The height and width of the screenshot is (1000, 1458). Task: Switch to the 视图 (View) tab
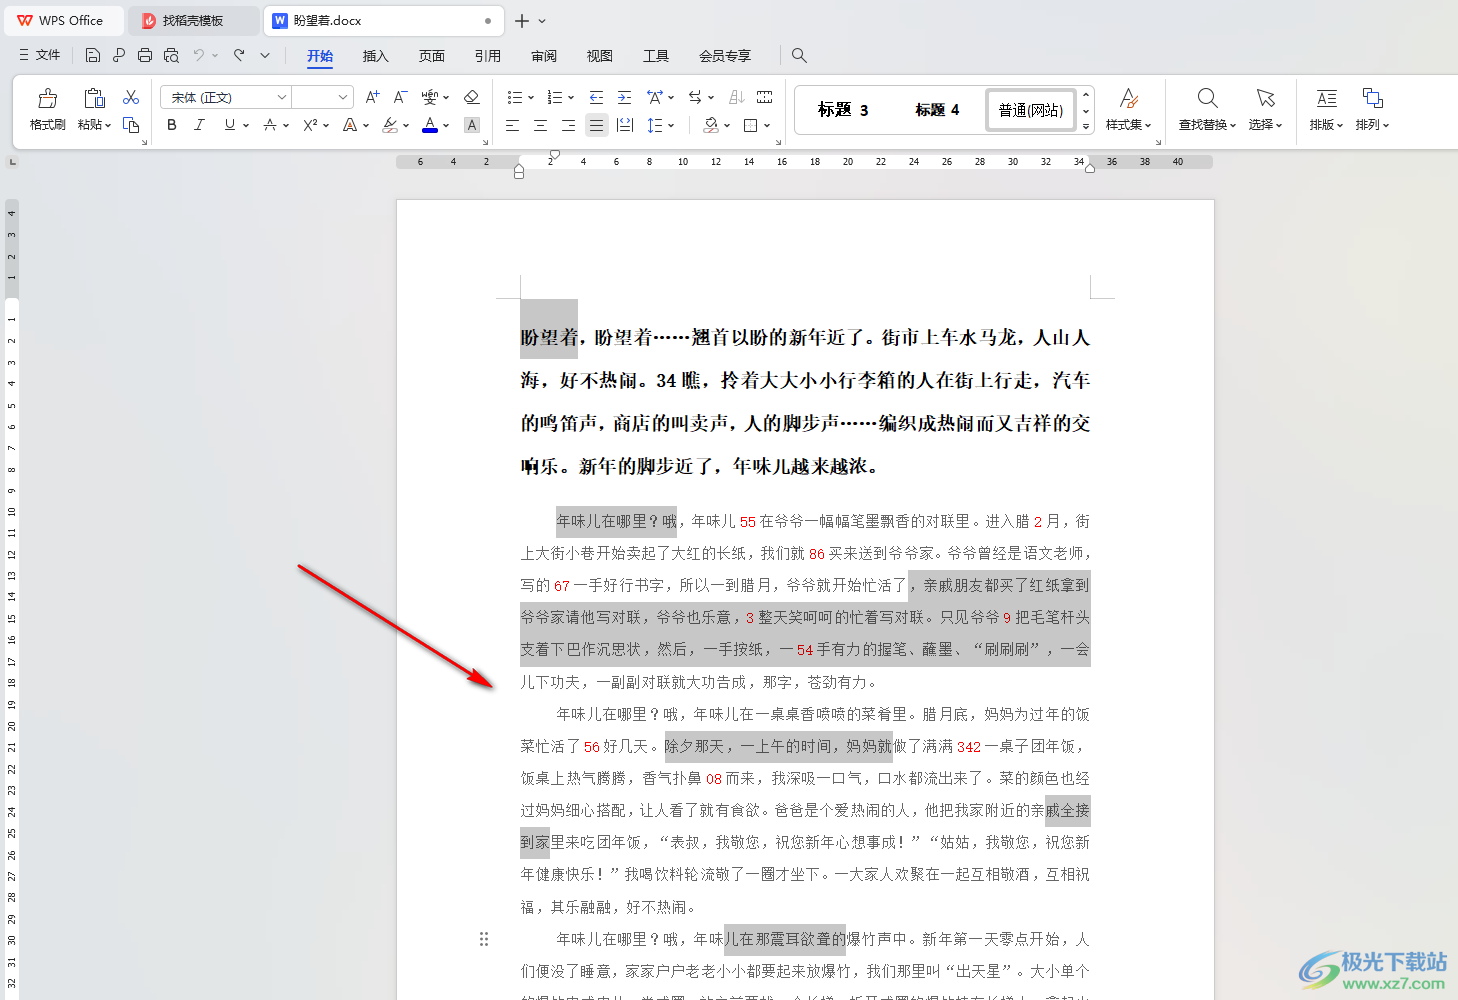coord(600,56)
